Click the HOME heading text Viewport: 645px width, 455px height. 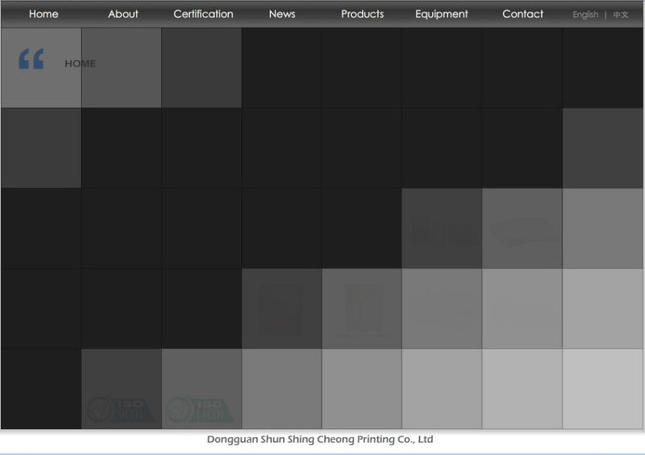[x=80, y=64]
